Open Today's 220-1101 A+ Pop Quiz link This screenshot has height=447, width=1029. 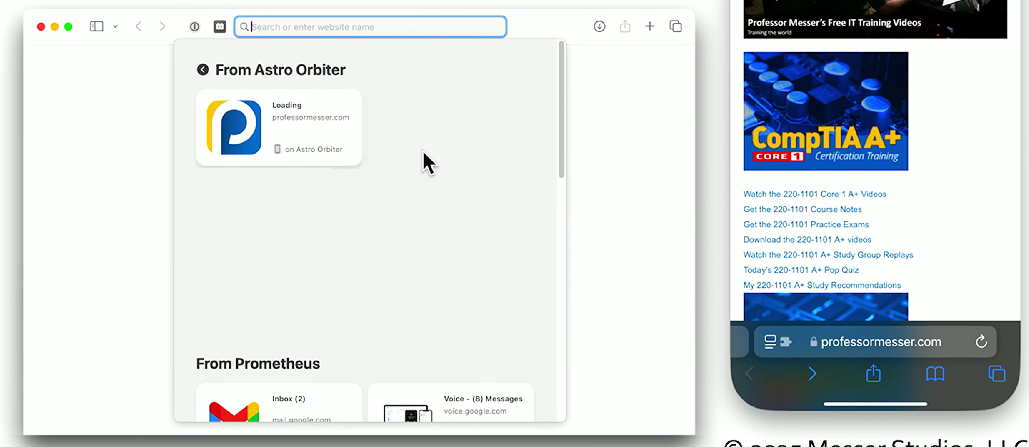801,270
